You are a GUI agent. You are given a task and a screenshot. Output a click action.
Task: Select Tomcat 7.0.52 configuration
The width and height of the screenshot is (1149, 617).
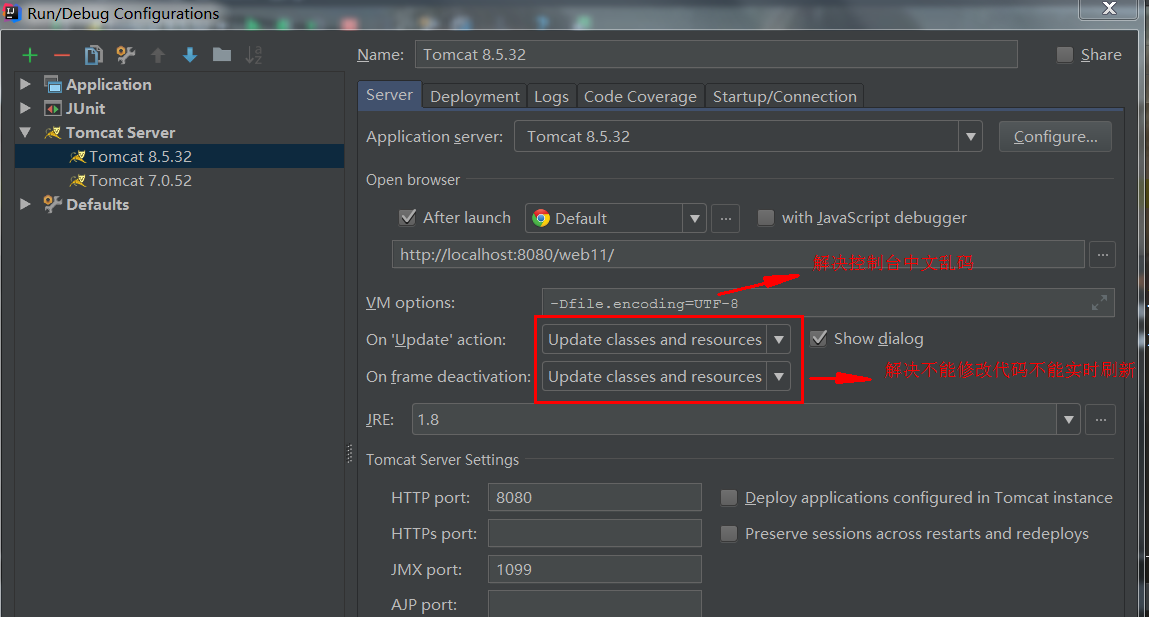click(180, 180)
